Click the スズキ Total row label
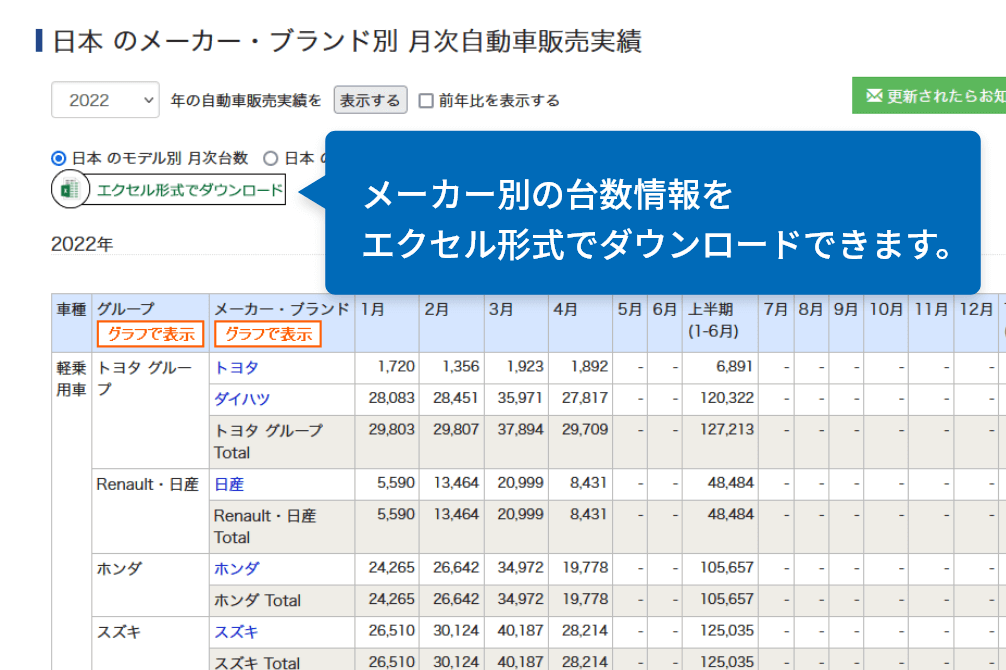Viewport: 1006px width, 670px height. (x=282, y=659)
